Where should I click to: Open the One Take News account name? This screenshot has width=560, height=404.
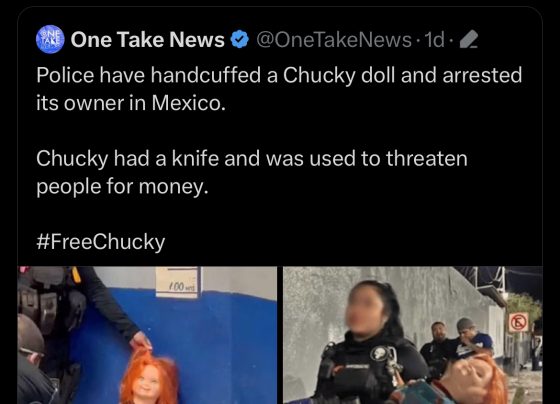click(x=148, y=39)
